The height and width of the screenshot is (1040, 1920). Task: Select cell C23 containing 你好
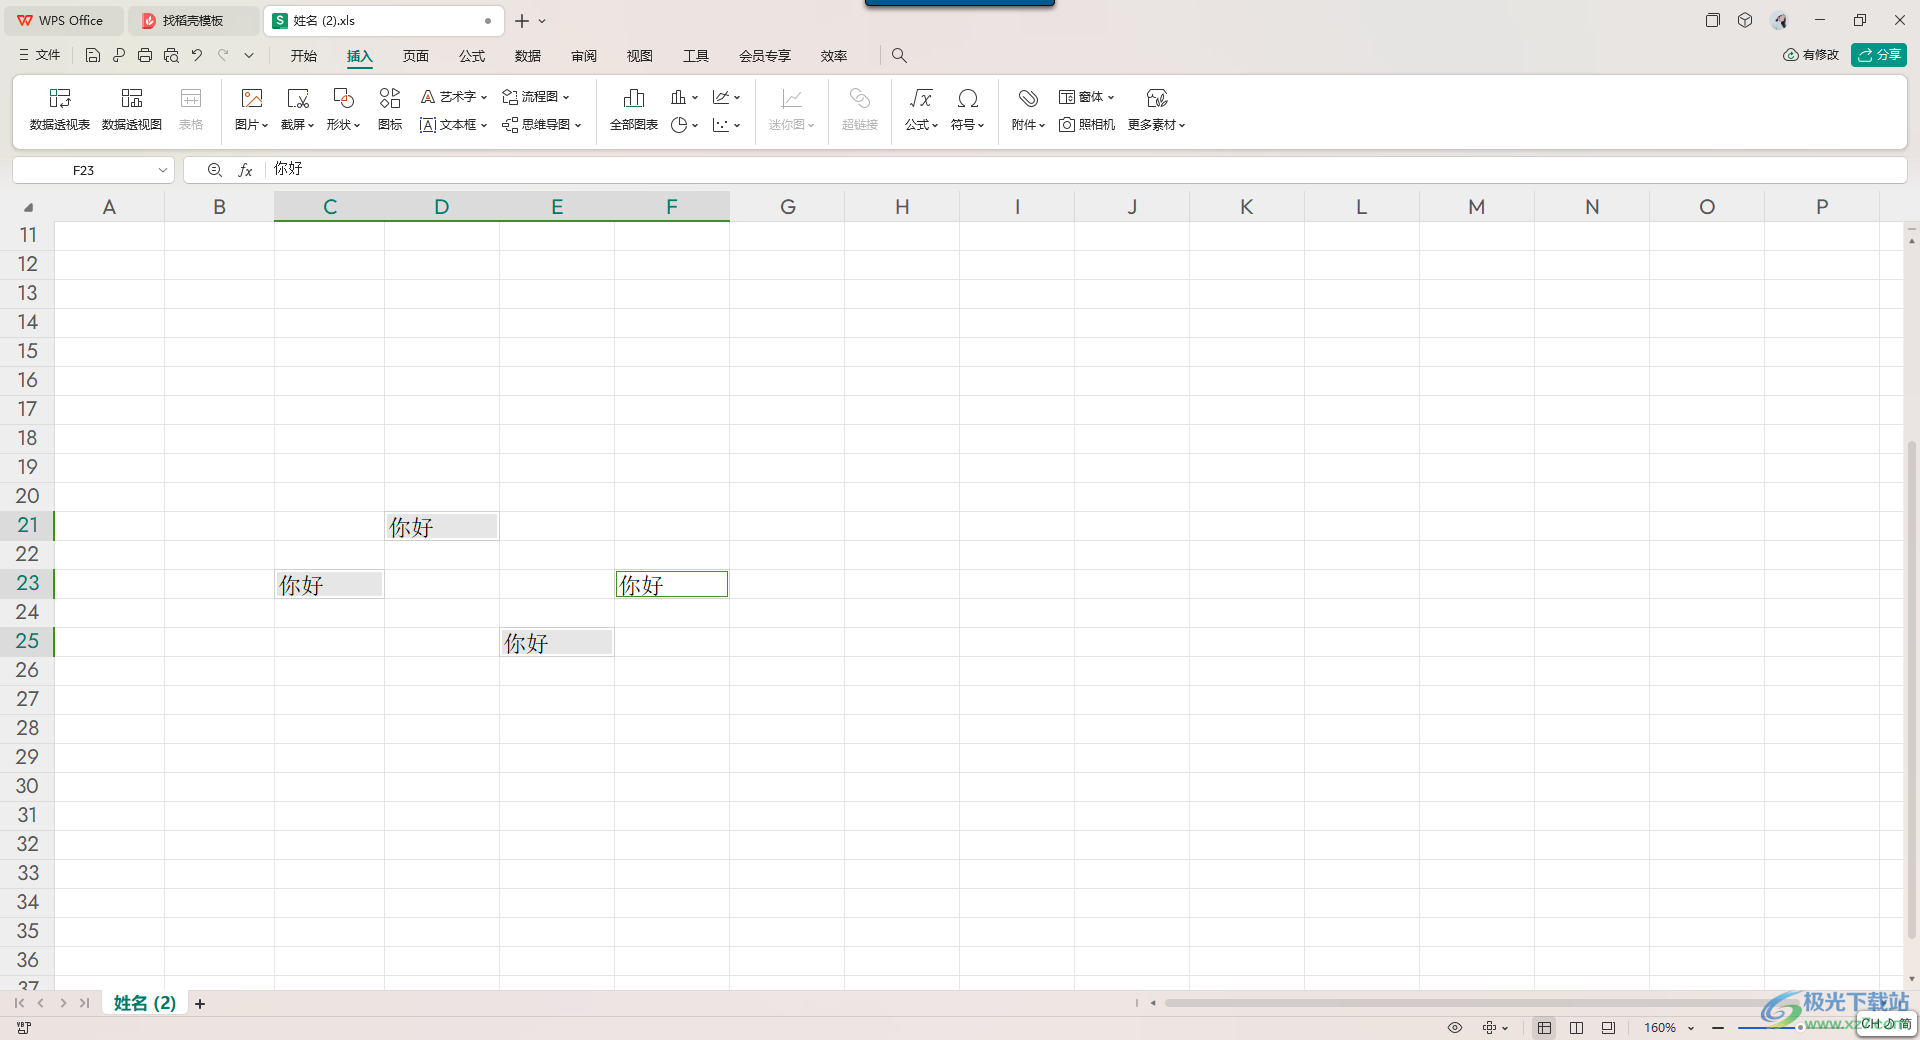(329, 584)
